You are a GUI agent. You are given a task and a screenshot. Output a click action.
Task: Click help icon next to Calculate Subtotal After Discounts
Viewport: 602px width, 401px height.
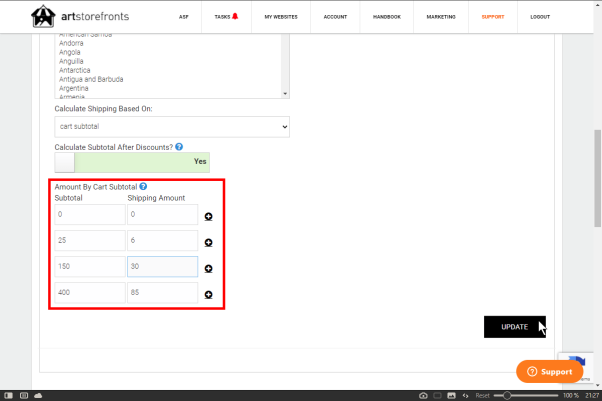pyautogui.click(x=179, y=147)
